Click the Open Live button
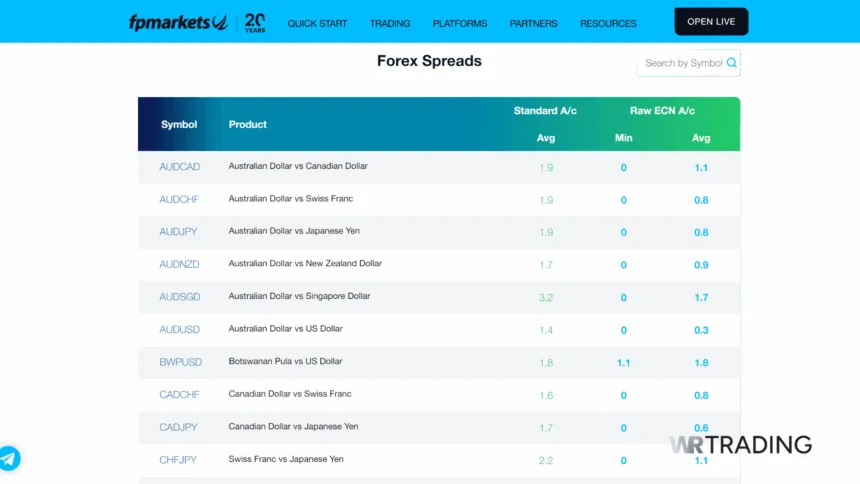Image resolution: width=860 pixels, height=484 pixels. pyautogui.click(x=711, y=21)
